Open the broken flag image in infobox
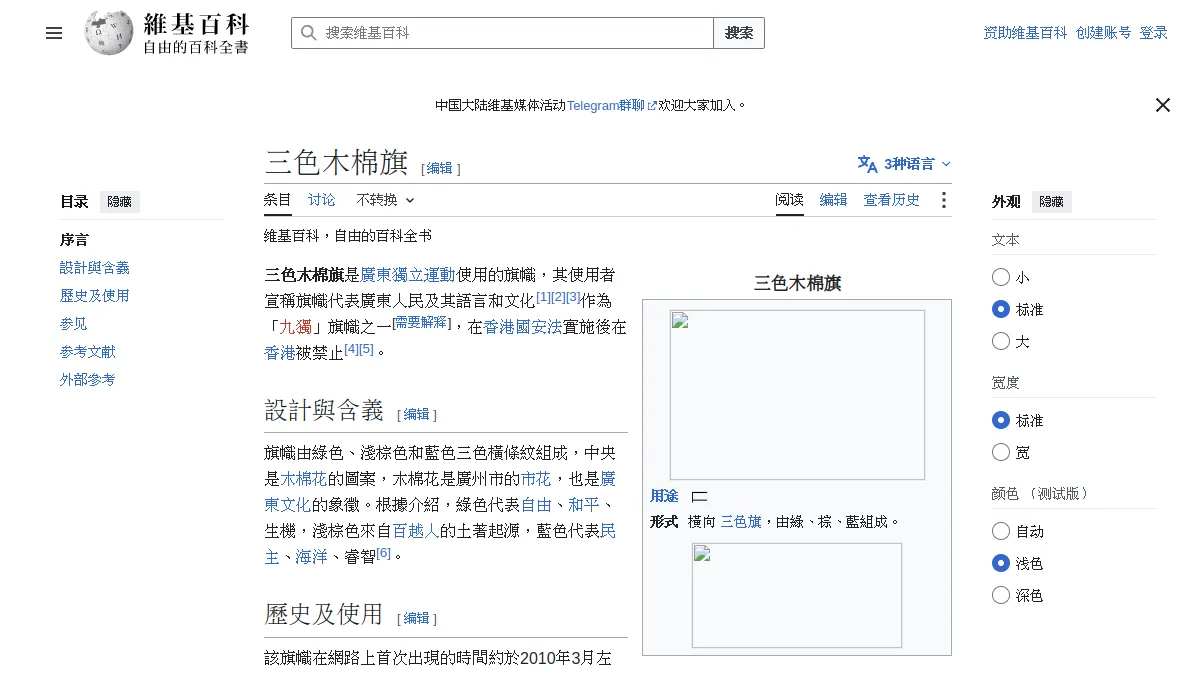Image resolution: width=1200 pixels, height=675 pixels. [x=797, y=394]
